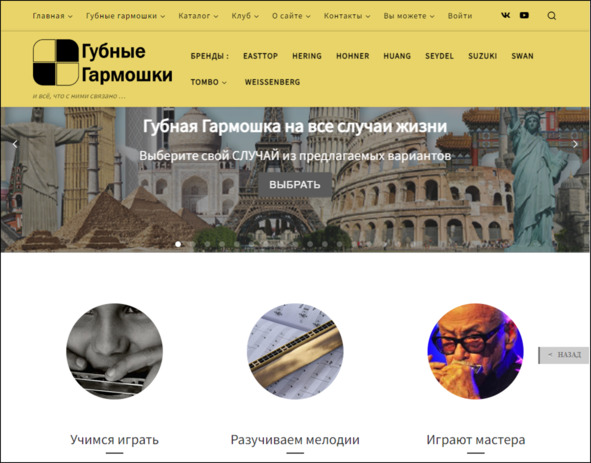The image size is (591, 463).
Task: Click the search magnifier icon
Action: [551, 16]
